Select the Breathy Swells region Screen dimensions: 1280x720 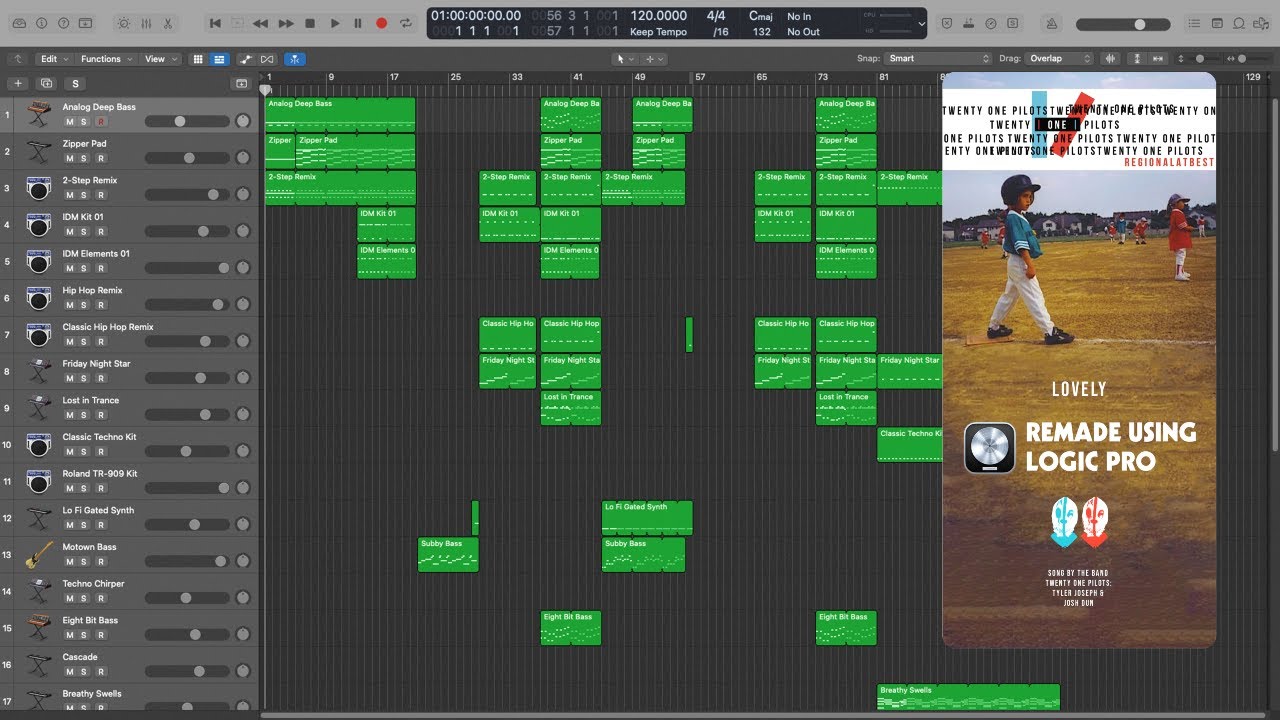coord(968,697)
